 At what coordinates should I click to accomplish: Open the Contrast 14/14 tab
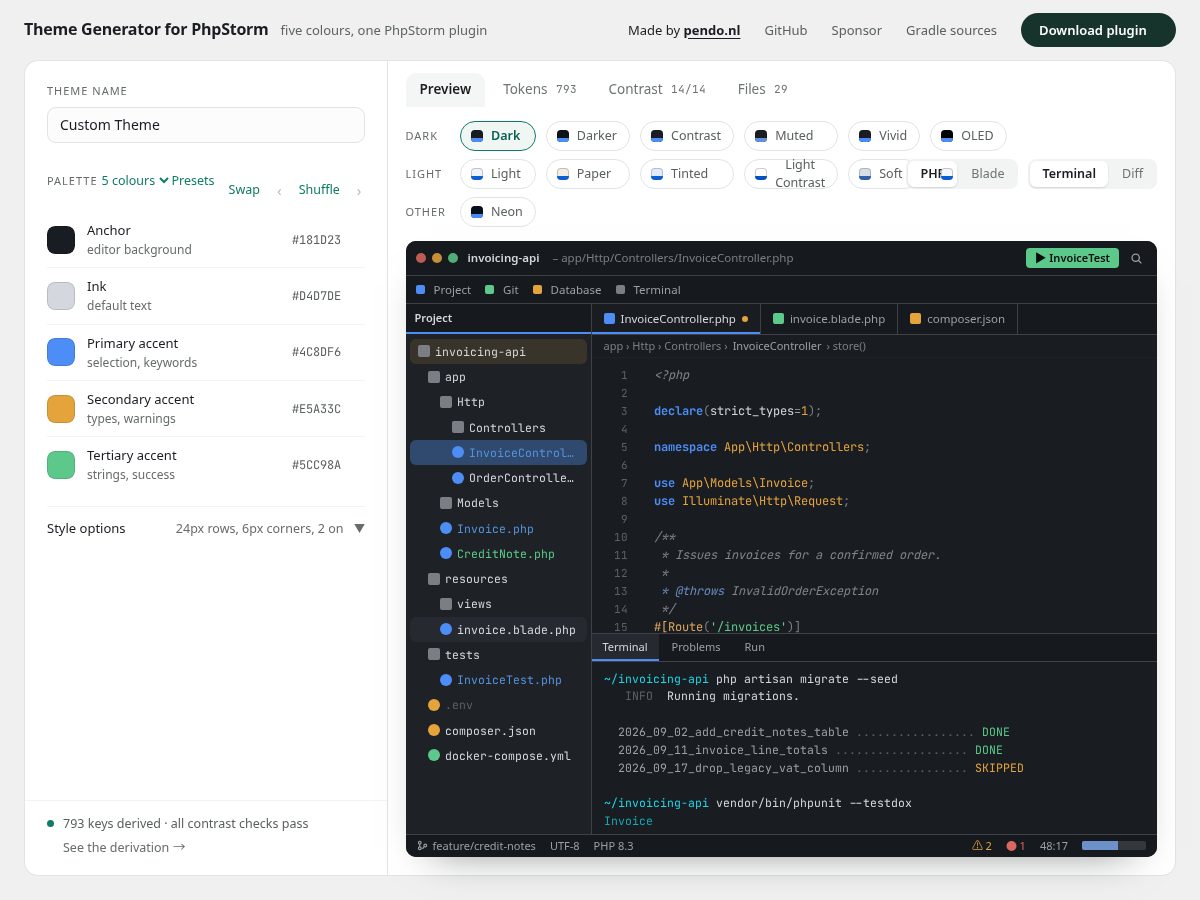pyautogui.click(x=657, y=89)
